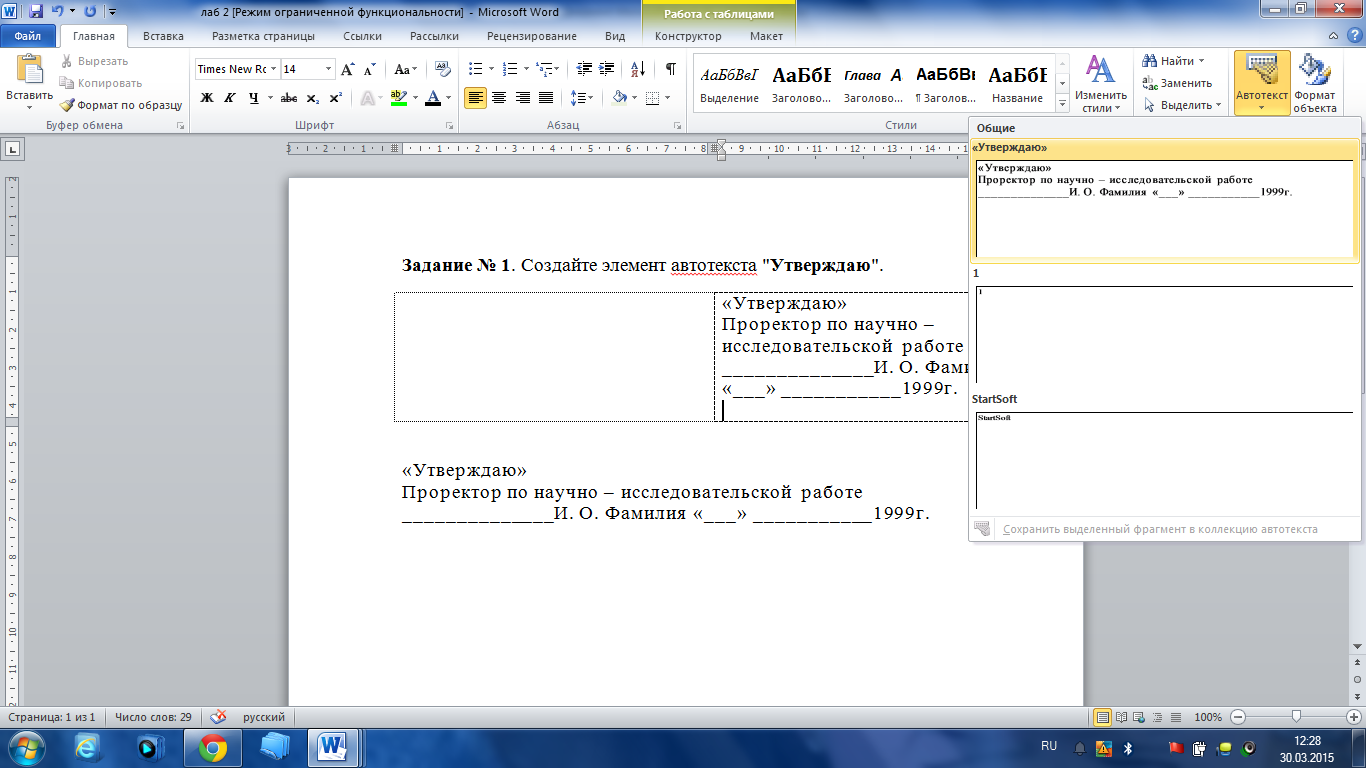Screen dimensions: 1366x768
Task: Toggle left text alignment button
Action: tap(475, 98)
